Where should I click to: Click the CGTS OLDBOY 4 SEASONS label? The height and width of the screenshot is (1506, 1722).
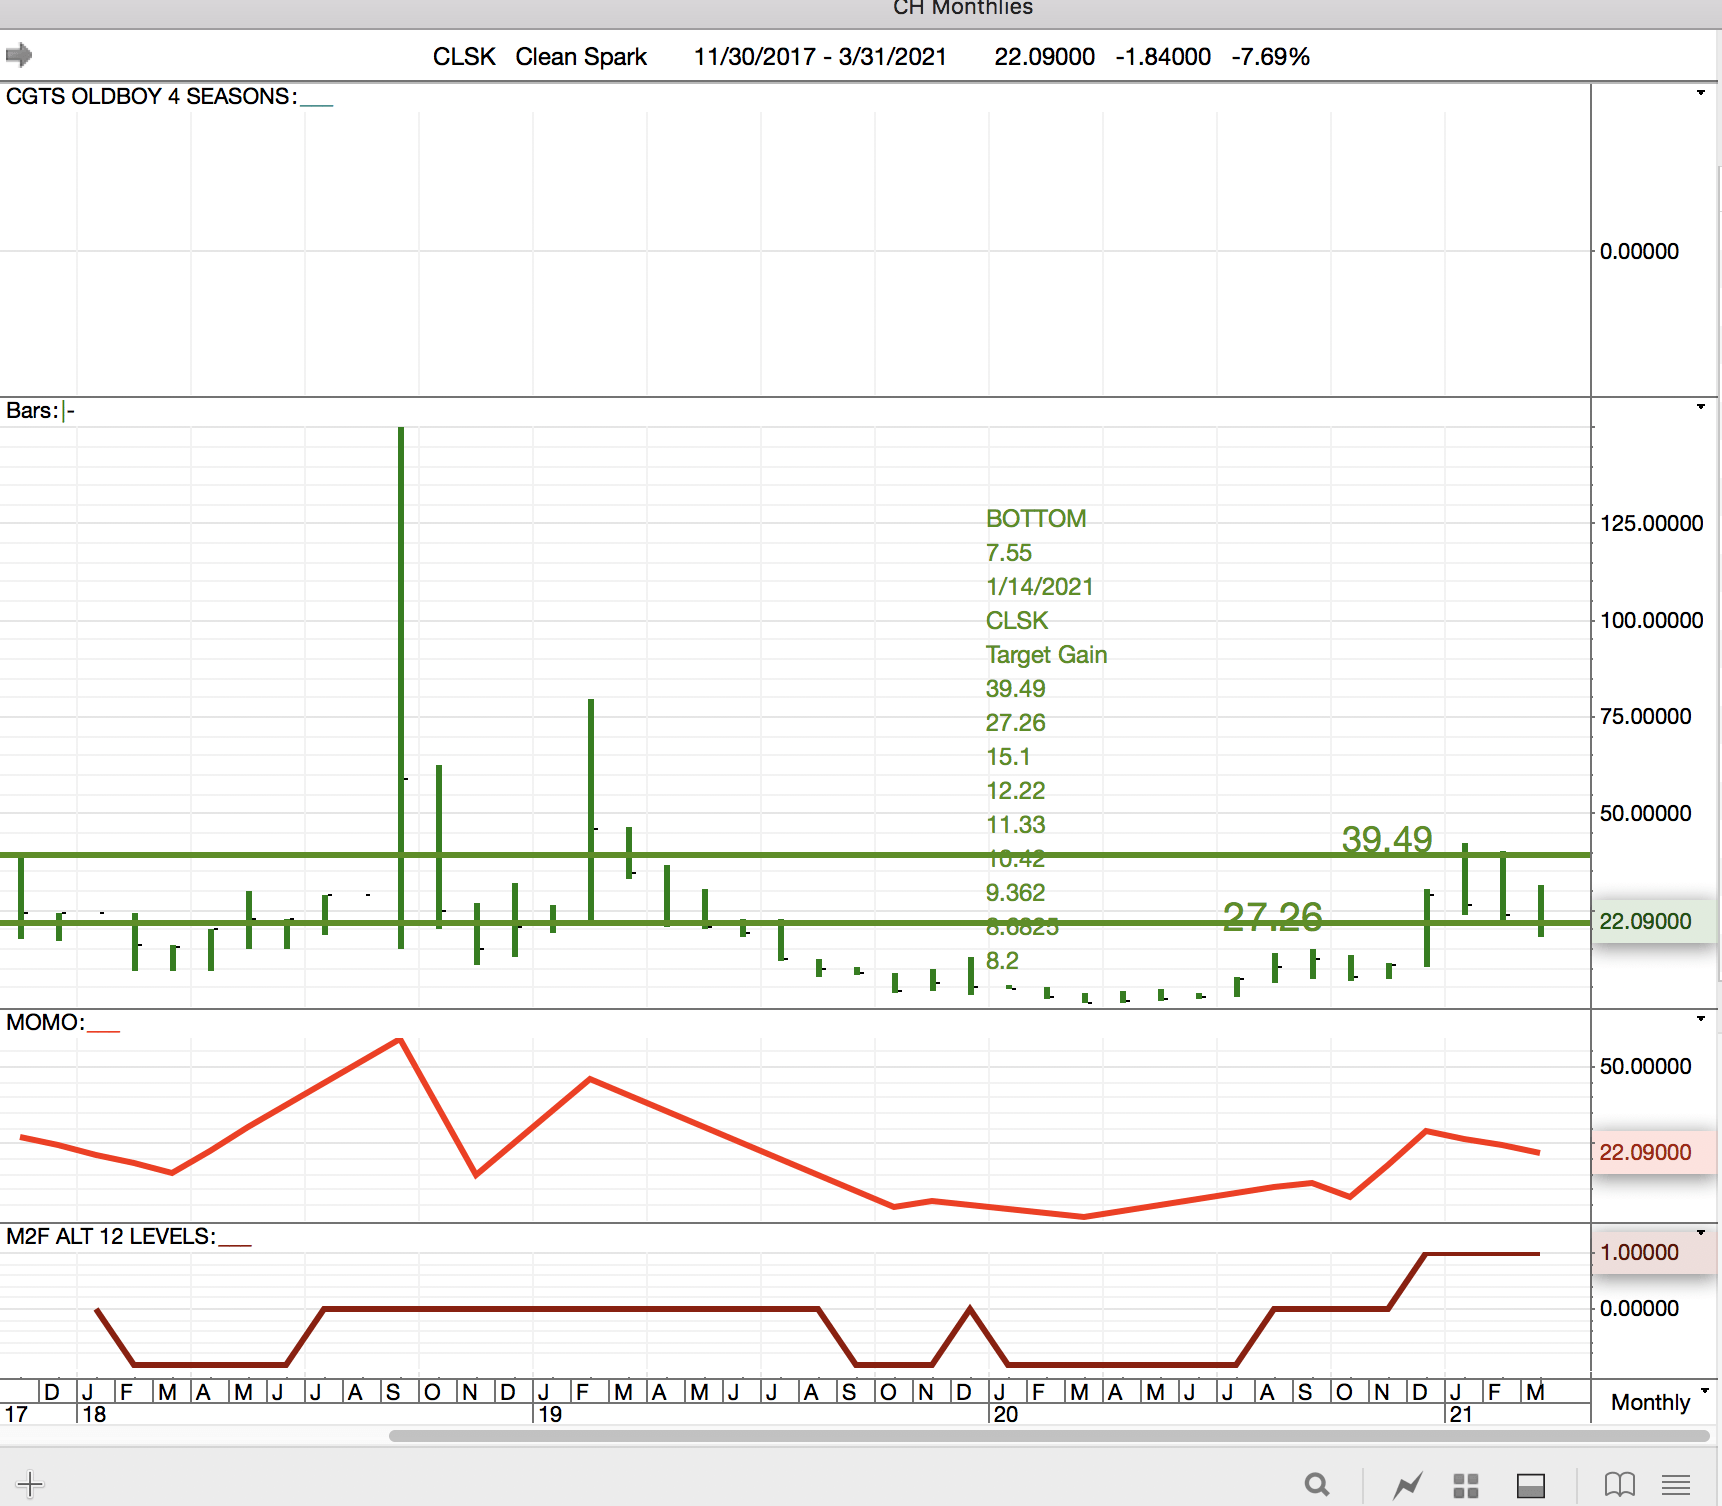point(151,96)
